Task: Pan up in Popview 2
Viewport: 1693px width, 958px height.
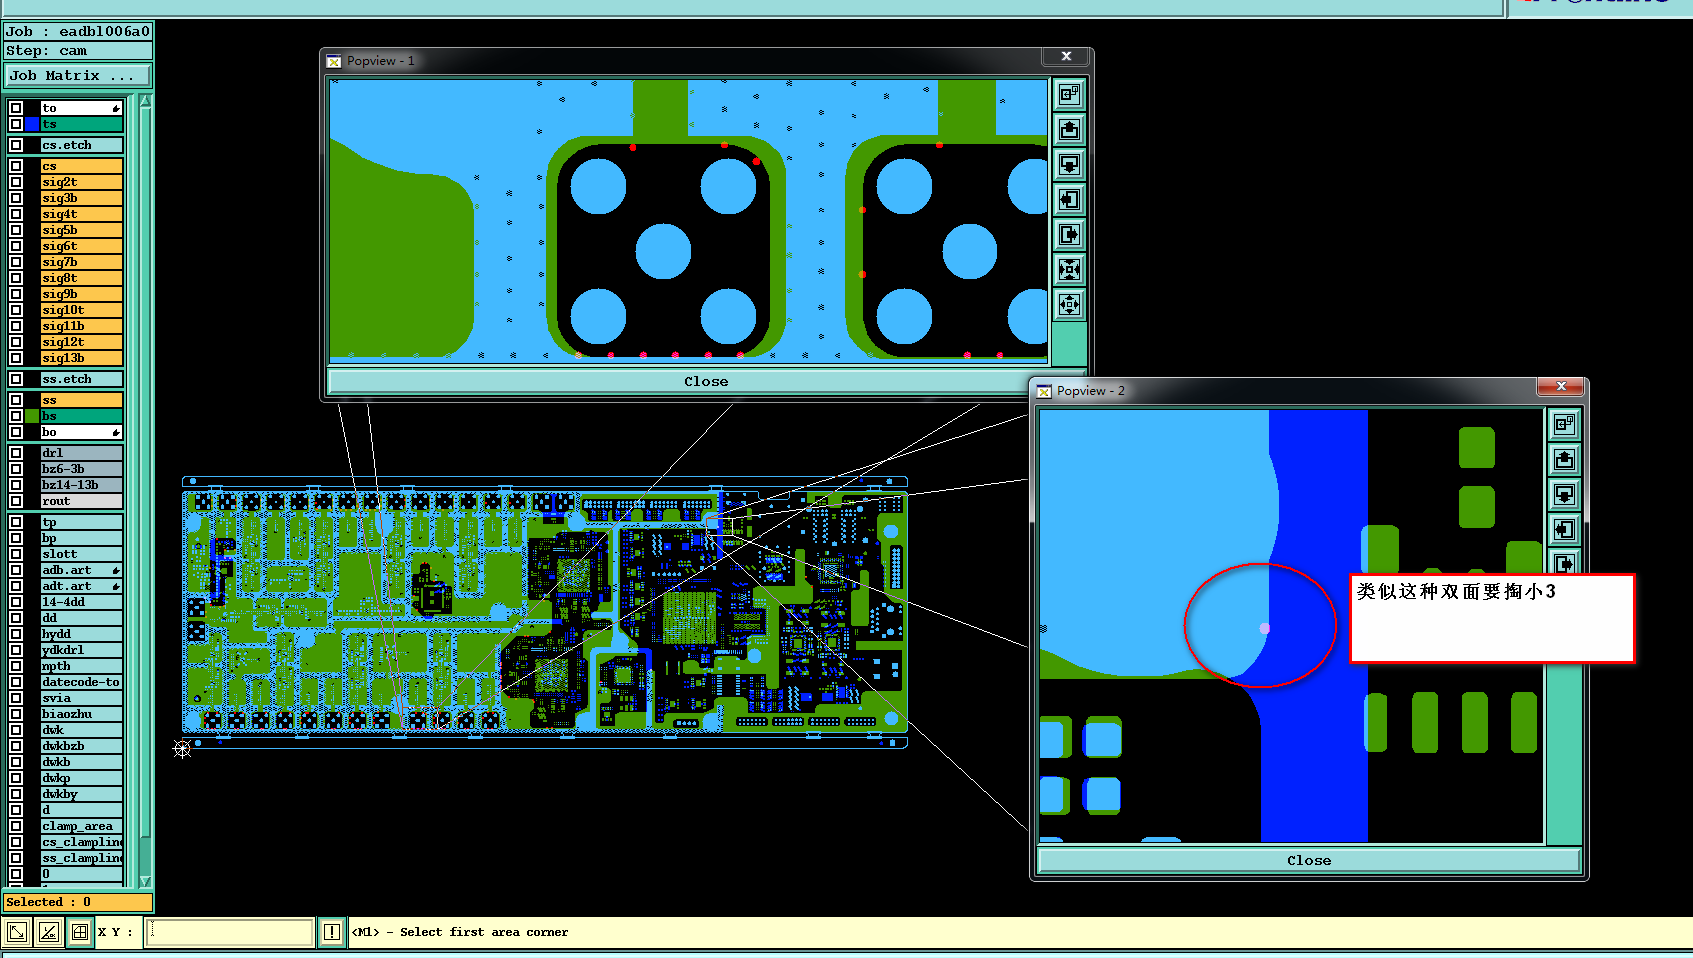Action: (1564, 459)
